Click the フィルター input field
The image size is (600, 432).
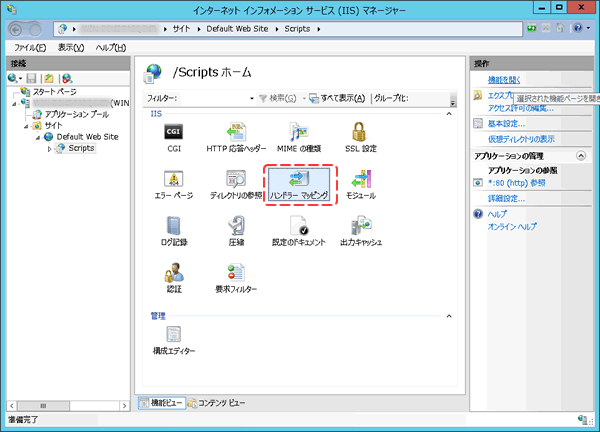tap(212, 98)
